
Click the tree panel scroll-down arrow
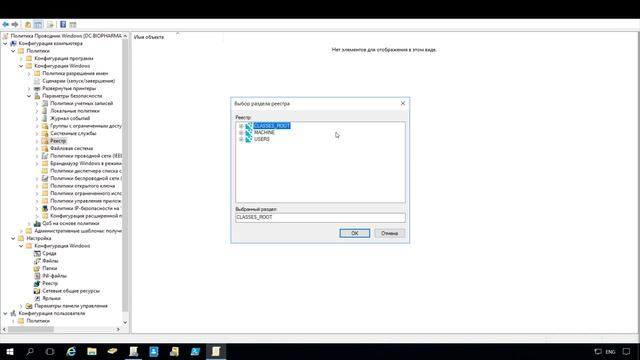point(125,322)
